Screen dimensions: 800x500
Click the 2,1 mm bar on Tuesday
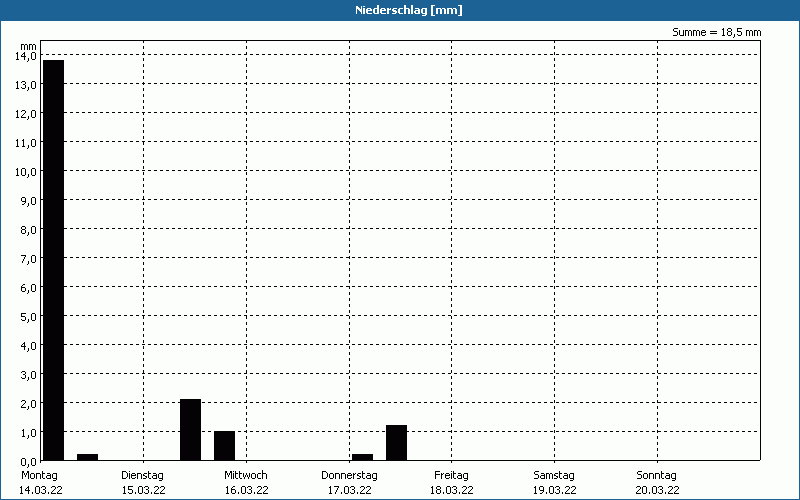click(x=190, y=430)
